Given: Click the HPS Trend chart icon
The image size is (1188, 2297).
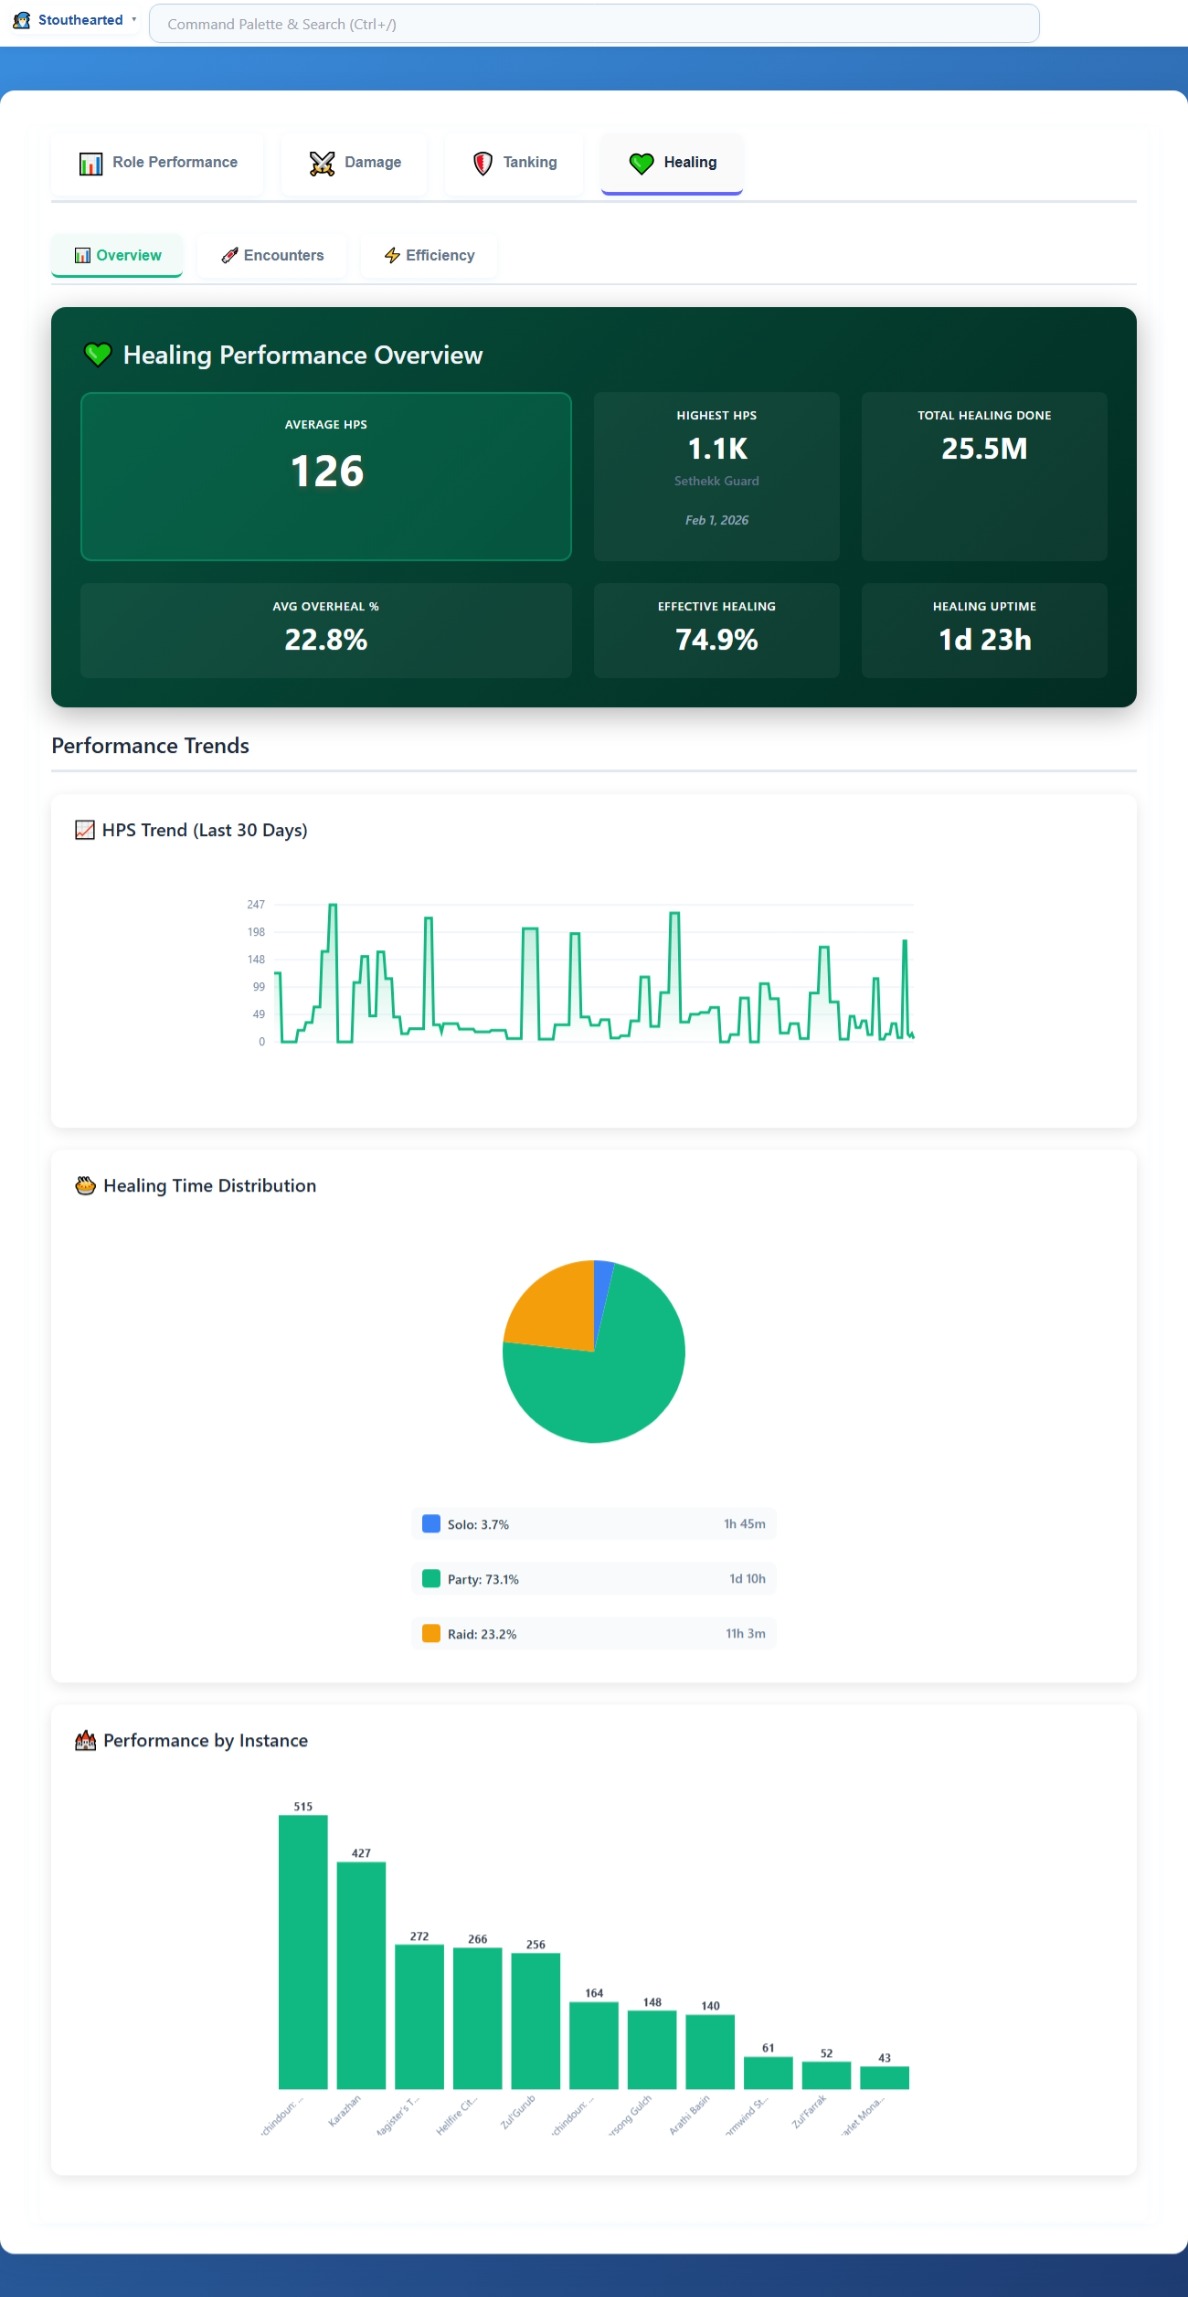Looking at the screenshot, I should 85,830.
